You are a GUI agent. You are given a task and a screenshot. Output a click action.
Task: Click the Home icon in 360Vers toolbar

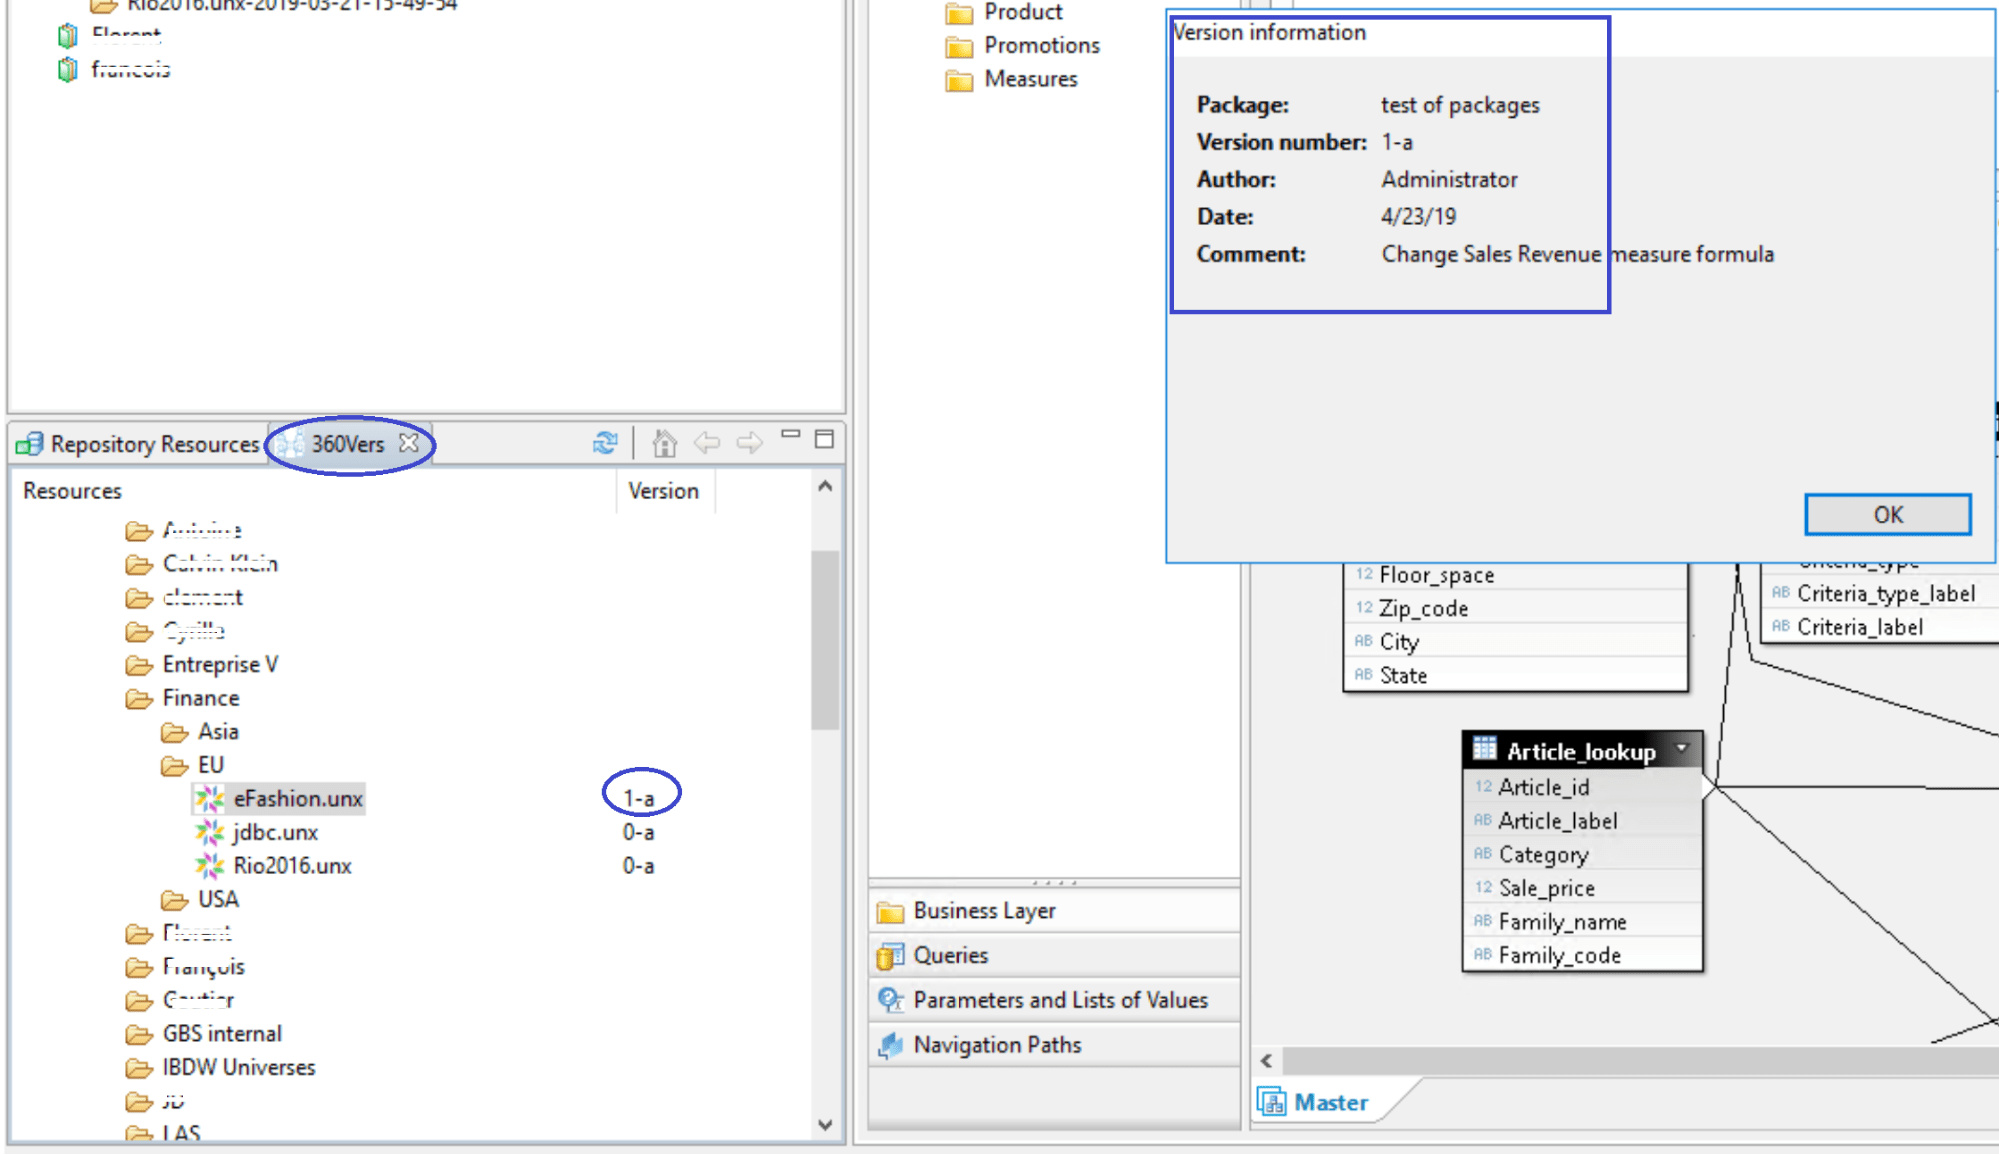coord(664,442)
